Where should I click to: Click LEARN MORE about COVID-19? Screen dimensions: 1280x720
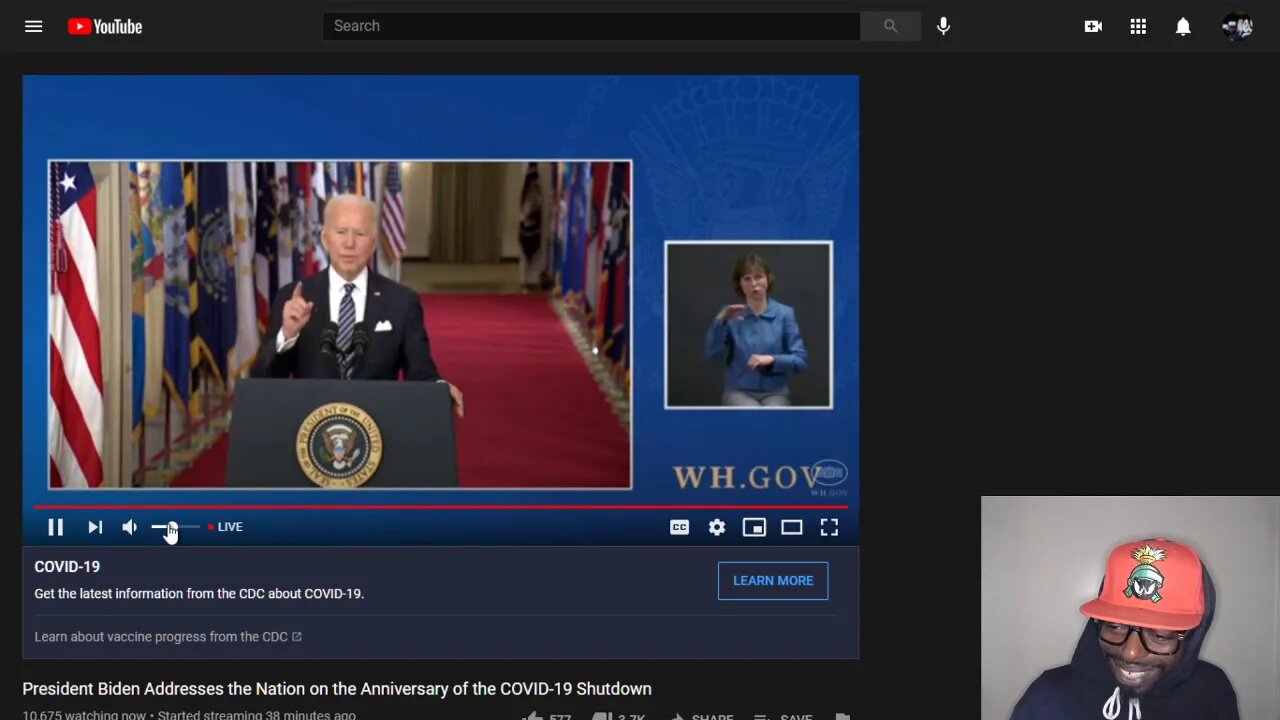coord(773,580)
